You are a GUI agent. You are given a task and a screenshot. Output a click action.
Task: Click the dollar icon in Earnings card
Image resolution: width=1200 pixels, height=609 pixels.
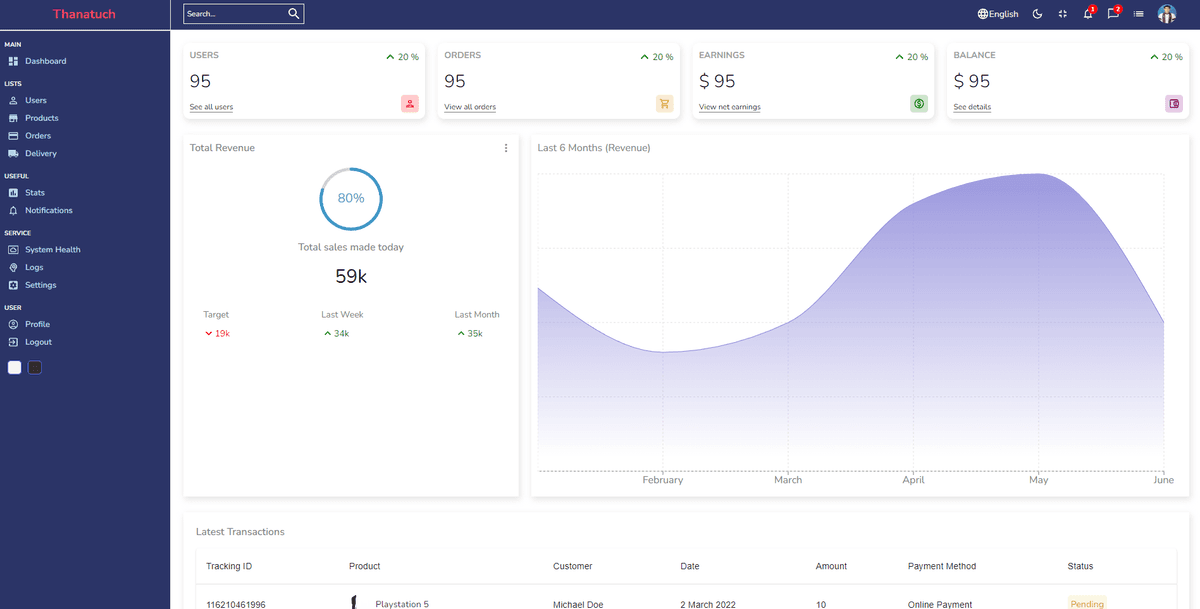coord(919,103)
